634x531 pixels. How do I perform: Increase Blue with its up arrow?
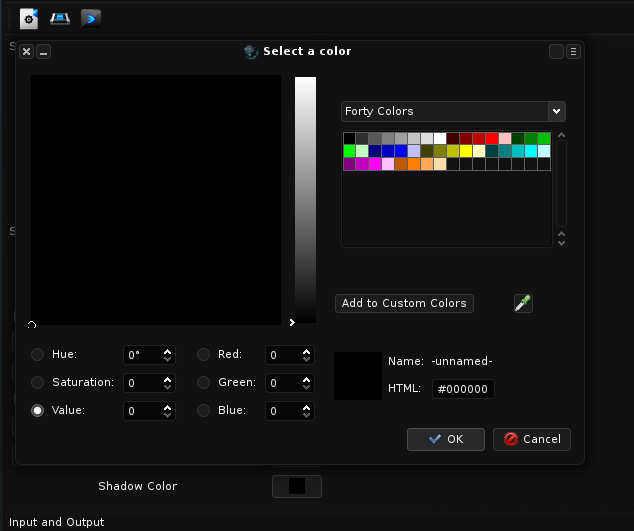click(x=306, y=407)
